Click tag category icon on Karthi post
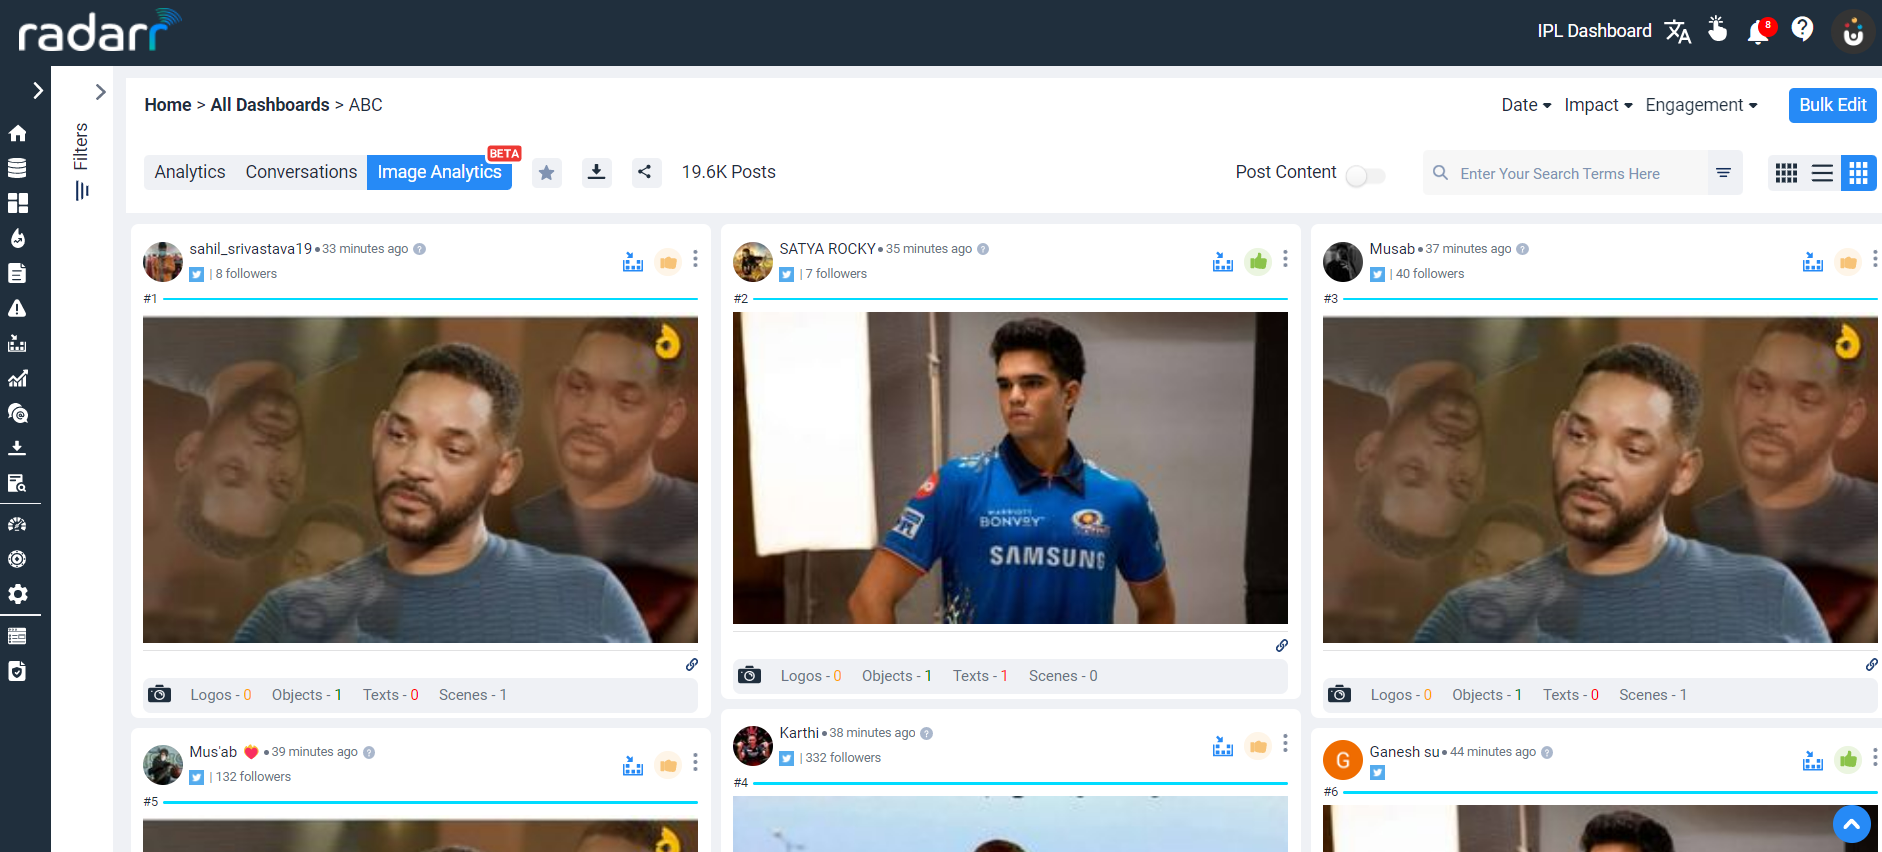Screen dimensions: 1882x852 1223,746
